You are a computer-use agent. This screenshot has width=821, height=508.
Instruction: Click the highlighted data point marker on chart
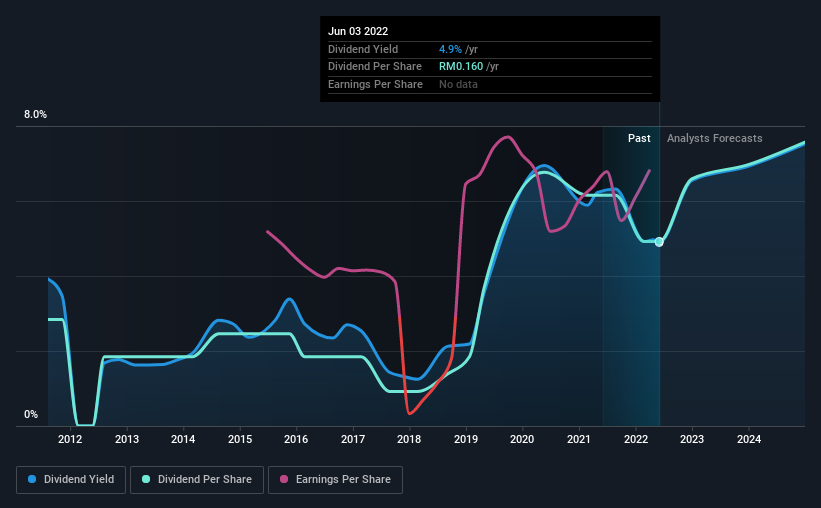click(659, 242)
